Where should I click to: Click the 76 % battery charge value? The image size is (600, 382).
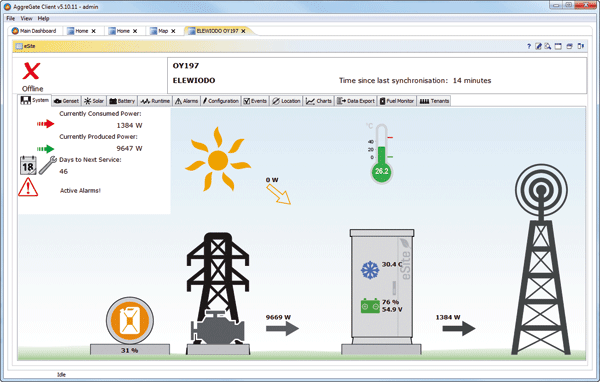coord(390,302)
